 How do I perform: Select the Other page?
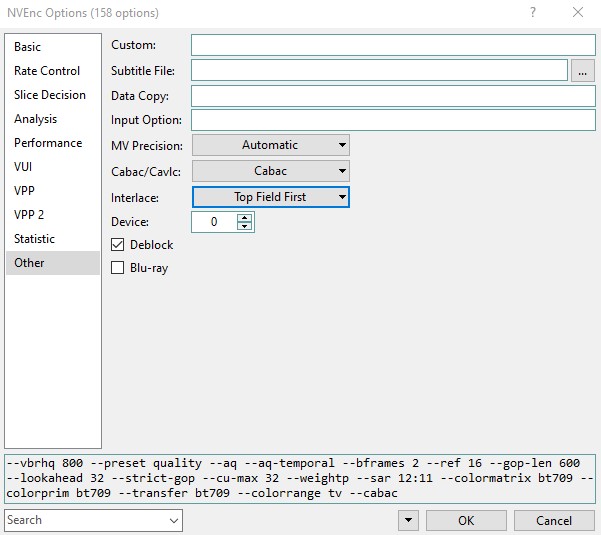tap(53, 263)
